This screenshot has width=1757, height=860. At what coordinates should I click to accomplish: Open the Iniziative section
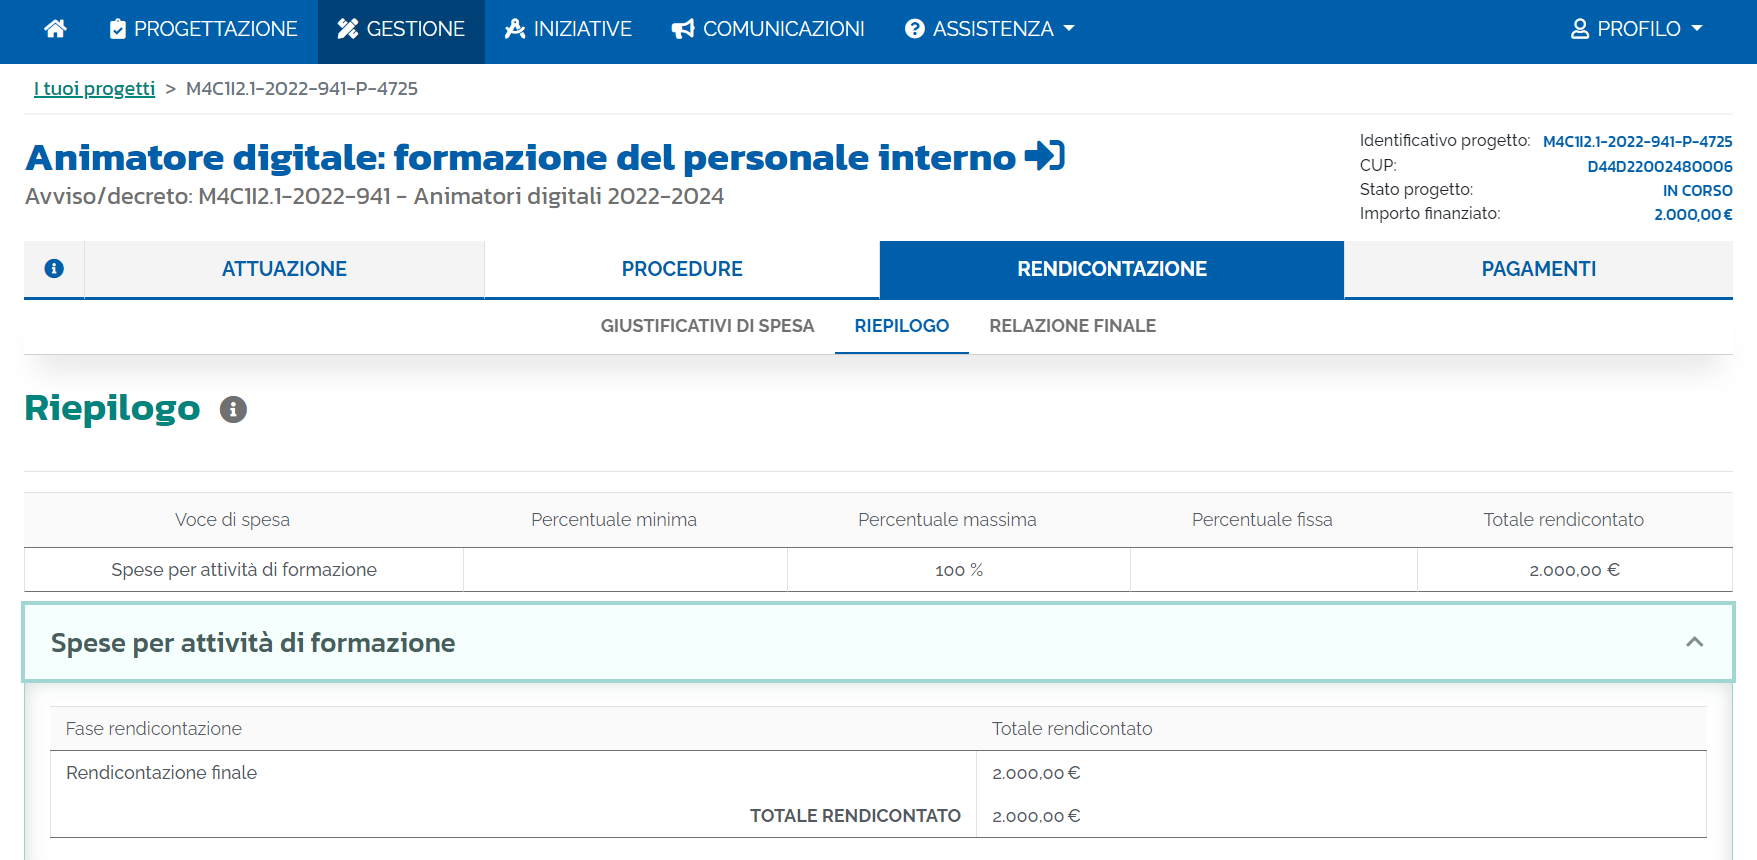tap(568, 29)
